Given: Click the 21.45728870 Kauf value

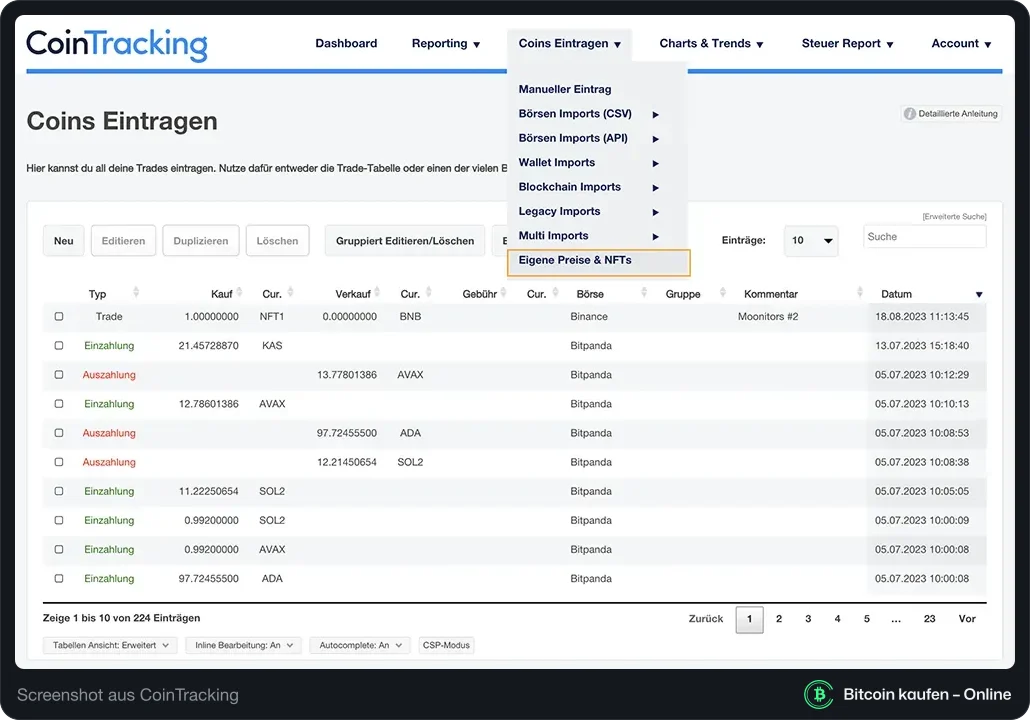Looking at the screenshot, I should pos(208,346).
